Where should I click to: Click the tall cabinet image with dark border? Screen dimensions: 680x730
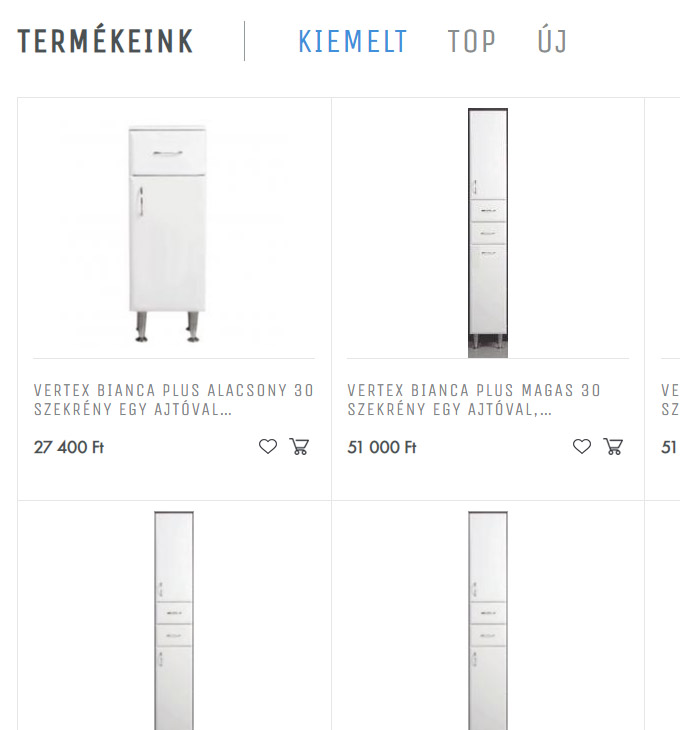coord(488,233)
